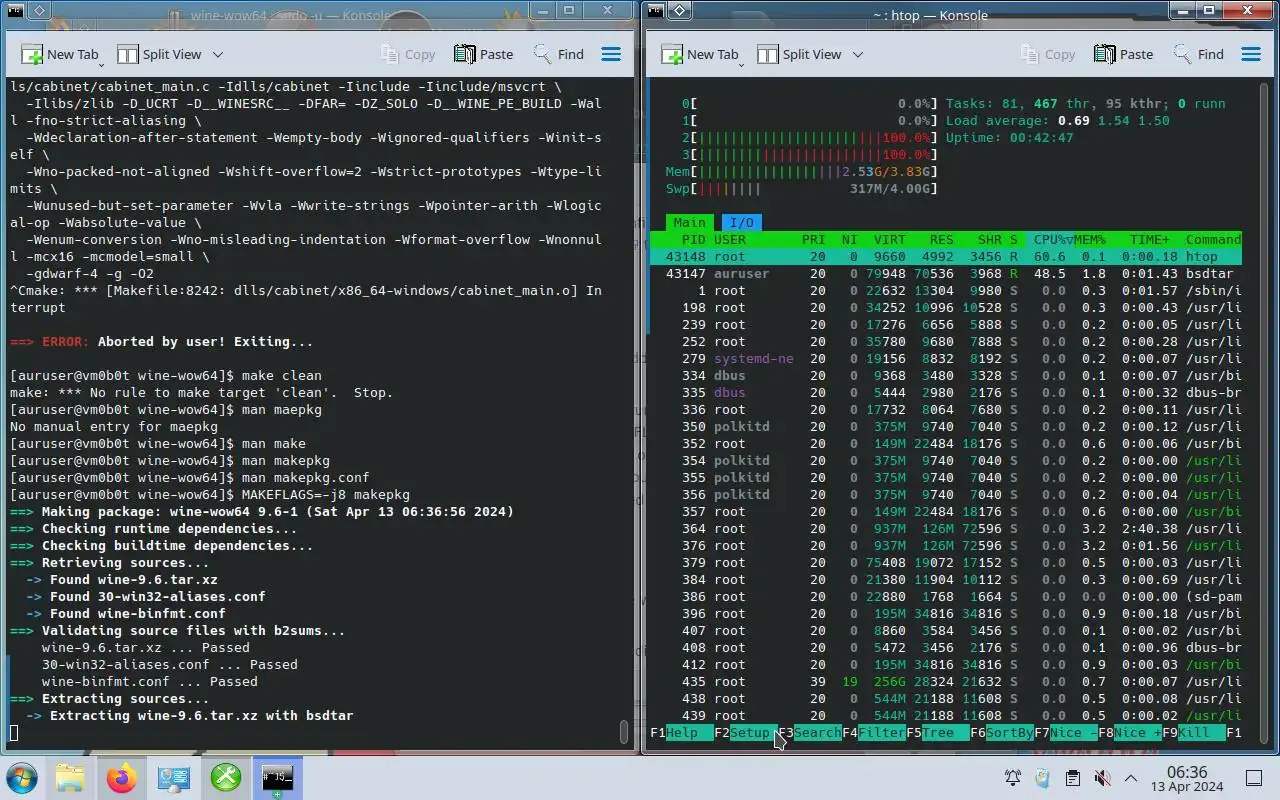Toggle the all-desktops pin on the htop window
This screenshot has width=1280, height=800.
[679, 11]
